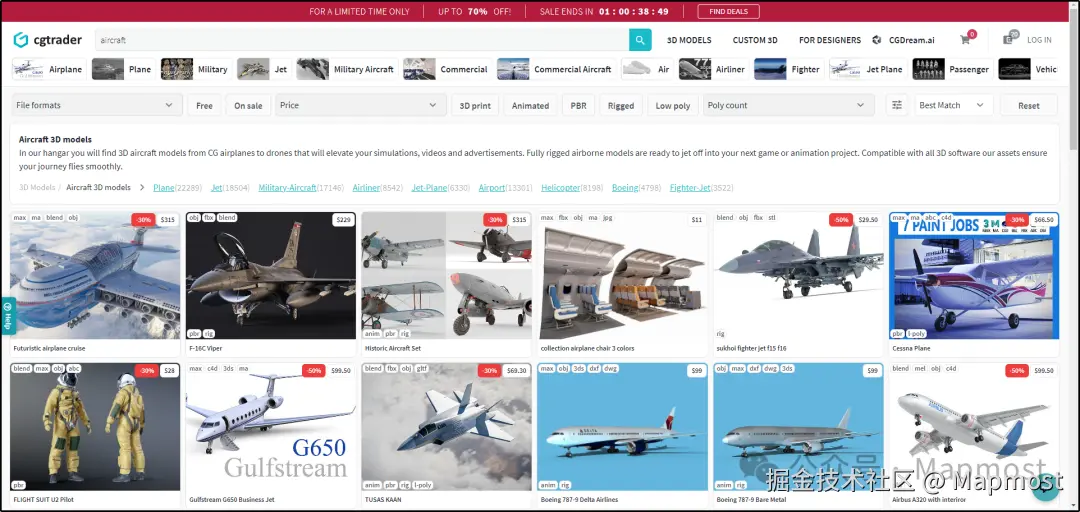Open the Help side tab
The image size is (1080, 512).
(8, 316)
